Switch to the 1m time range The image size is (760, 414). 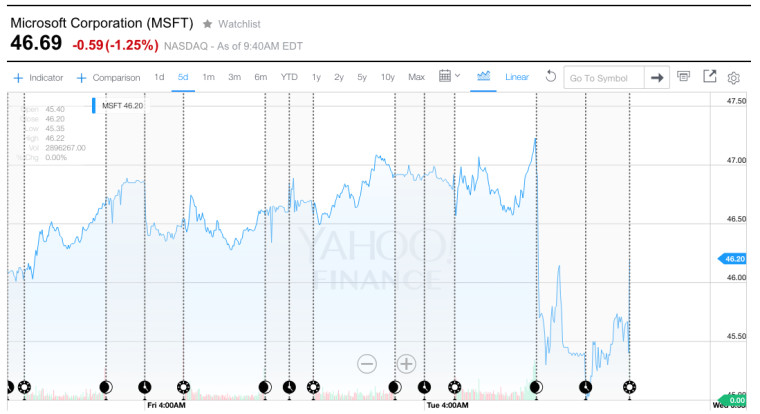tap(208, 77)
